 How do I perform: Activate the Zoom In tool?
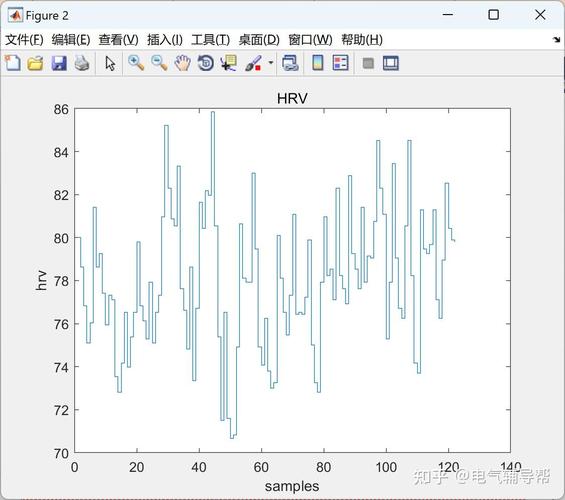point(136,63)
